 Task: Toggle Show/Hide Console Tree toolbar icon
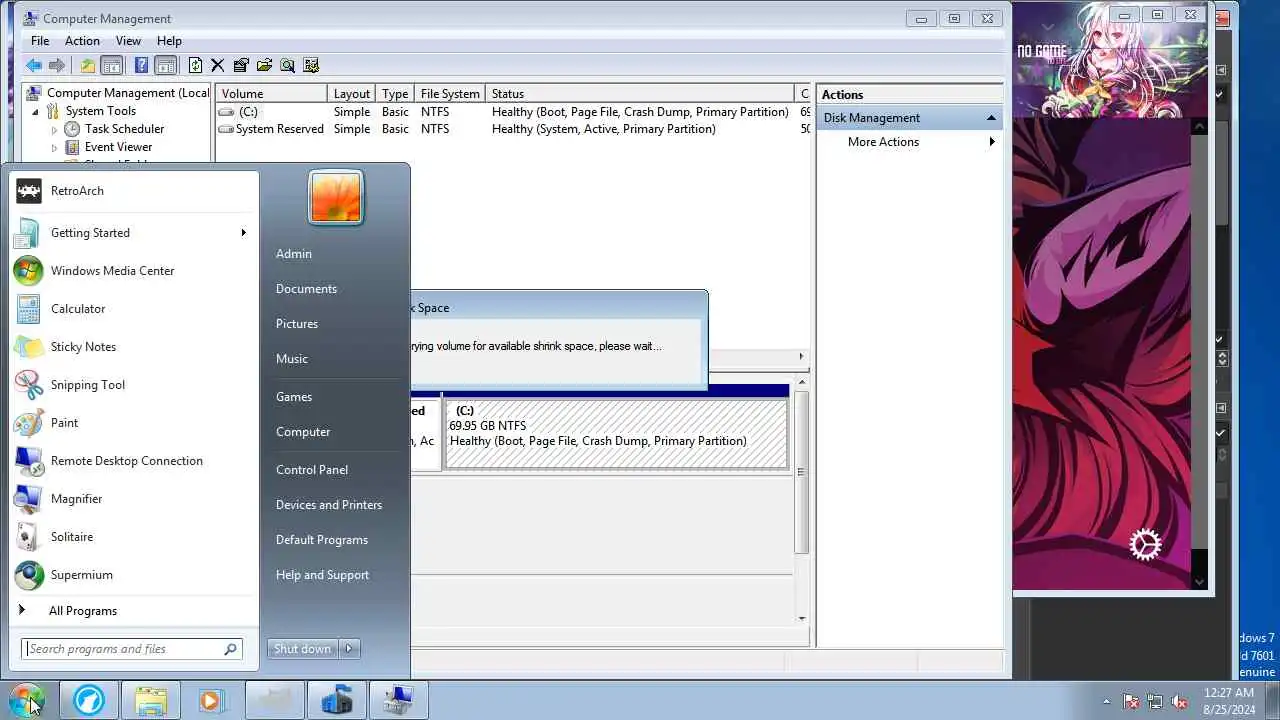coord(112,65)
